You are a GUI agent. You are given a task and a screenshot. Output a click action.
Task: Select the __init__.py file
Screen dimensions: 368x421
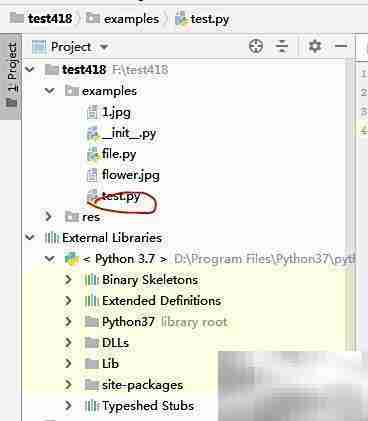(129, 133)
